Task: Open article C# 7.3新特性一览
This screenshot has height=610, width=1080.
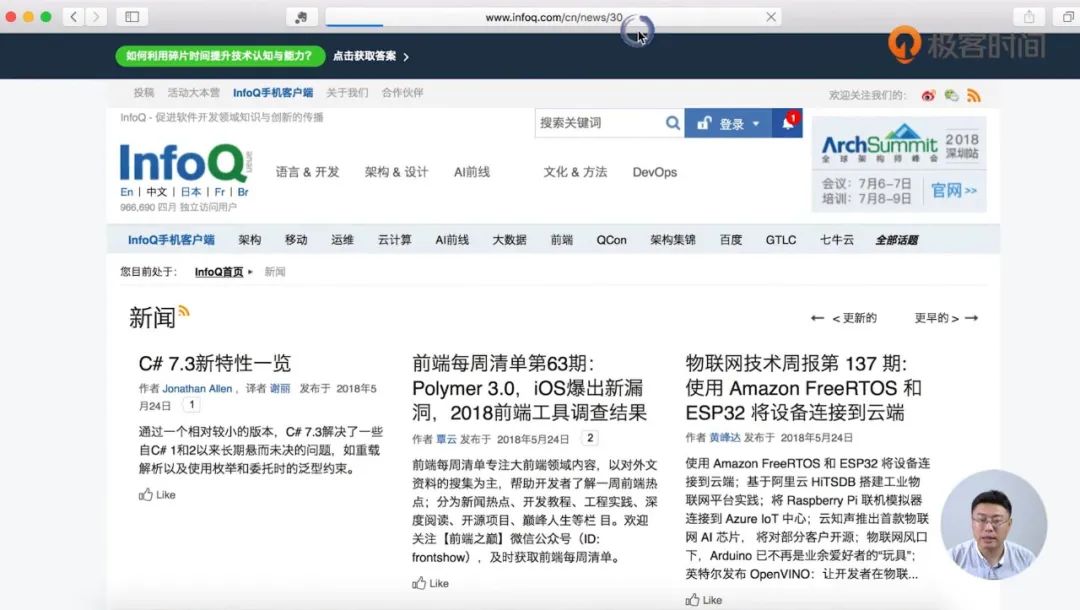Action: 215,364
